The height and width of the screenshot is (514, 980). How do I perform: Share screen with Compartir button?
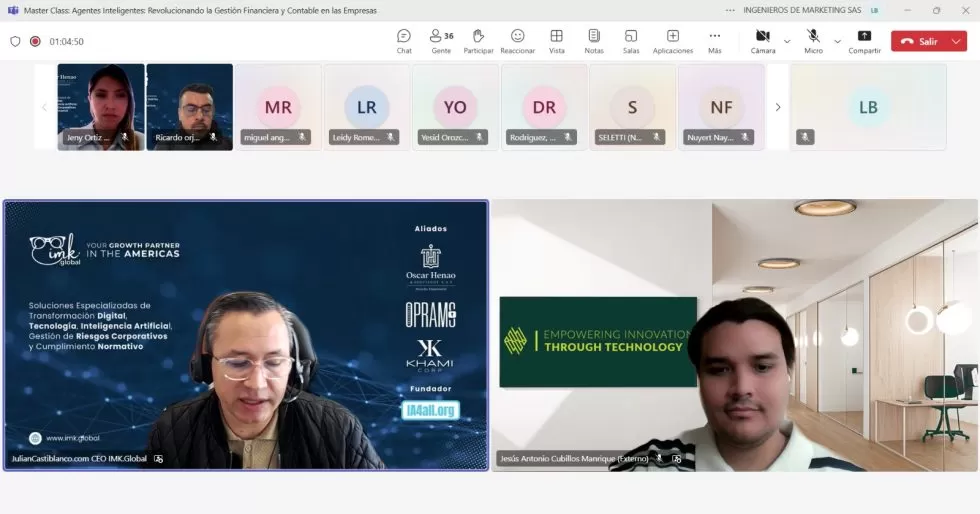[x=864, y=41]
